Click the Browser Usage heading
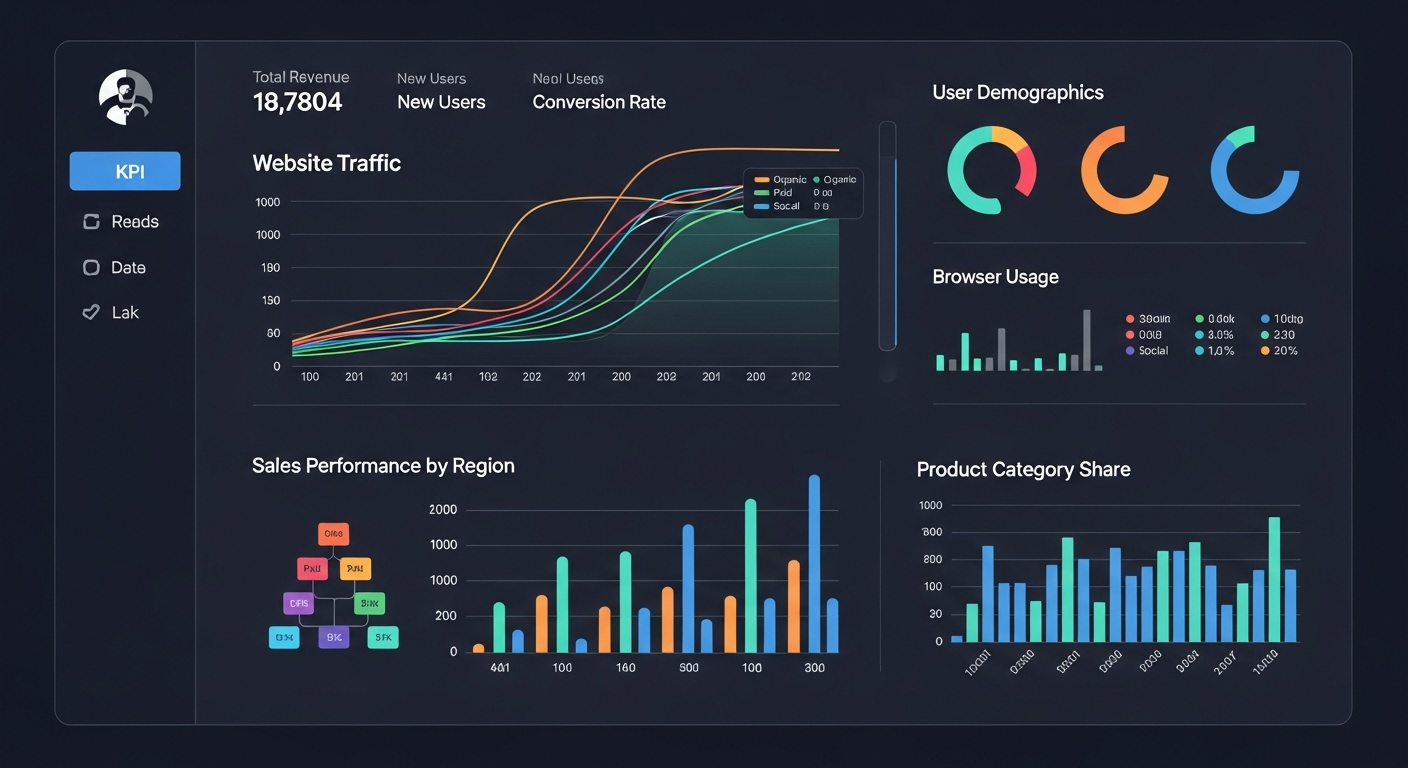Image resolution: width=1408 pixels, height=768 pixels. (x=995, y=277)
